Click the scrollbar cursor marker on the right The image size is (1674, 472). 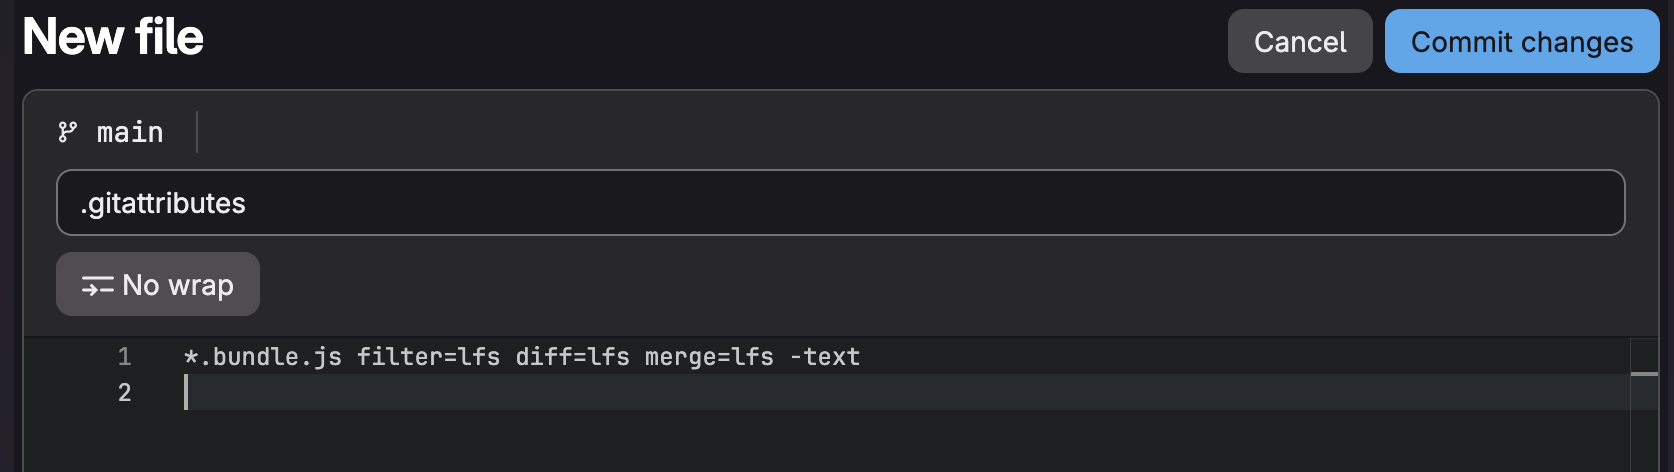pyautogui.click(x=1644, y=374)
